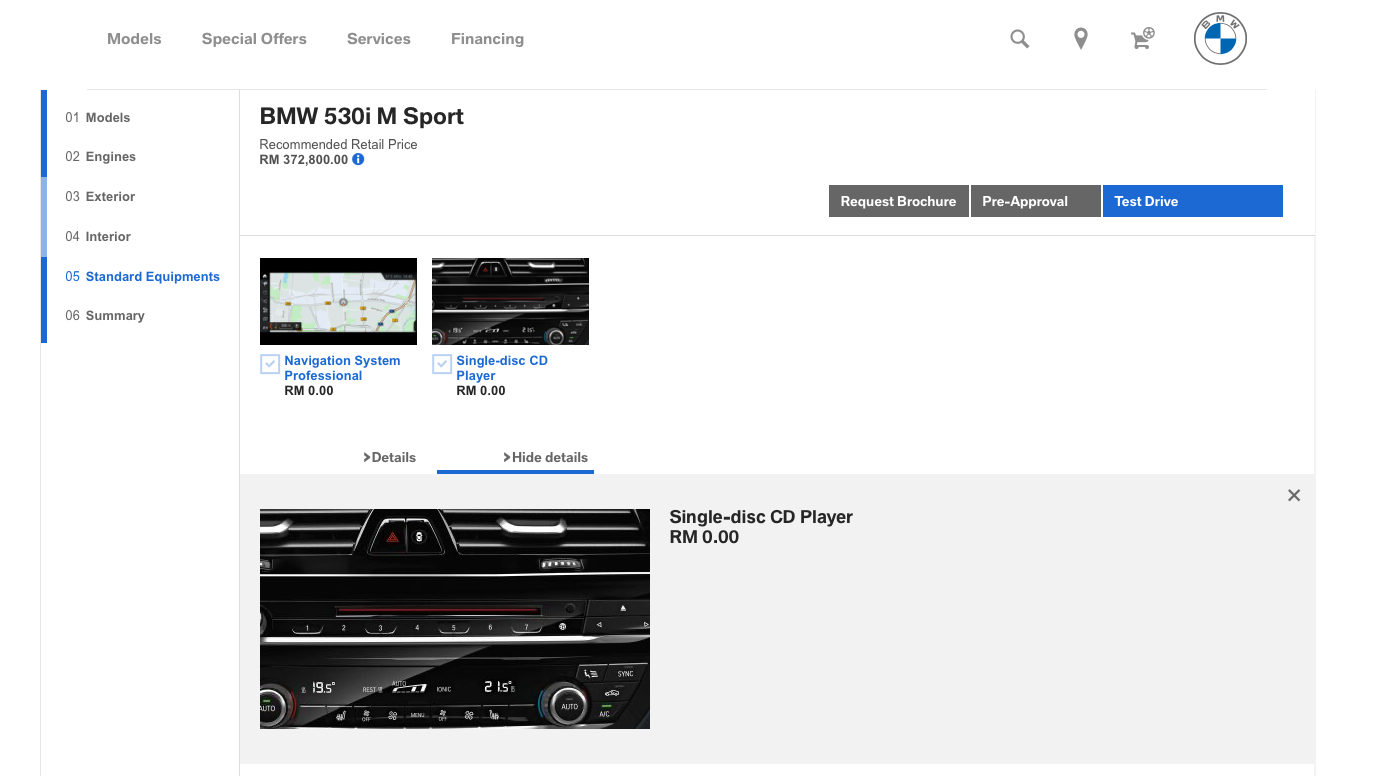Click the Recommended Retail Price label
Image resolution: width=1394 pixels, height=776 pixels.
click(338, 144)
